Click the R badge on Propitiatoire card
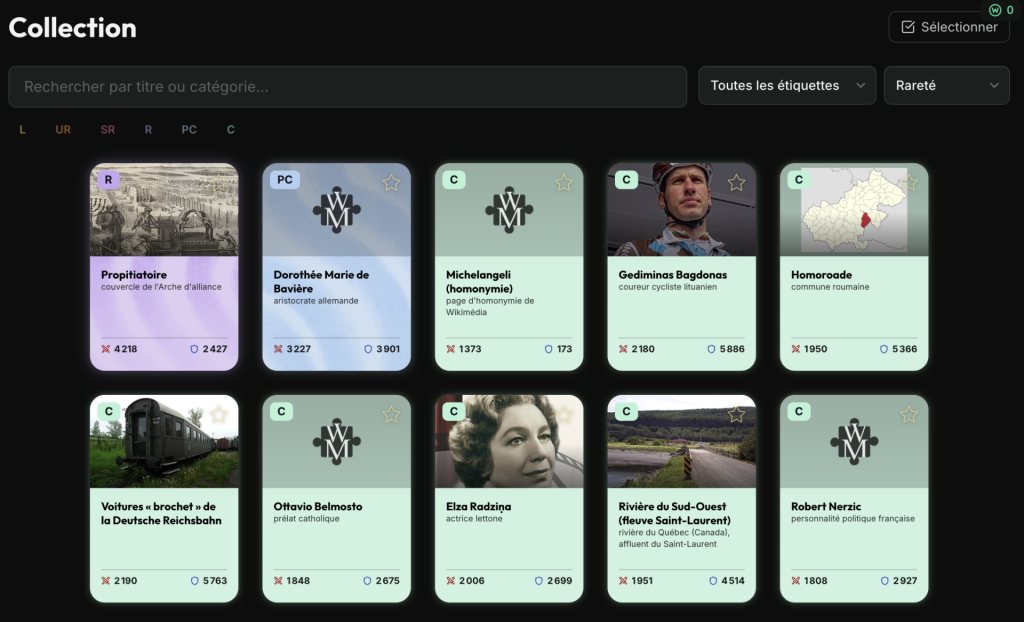Screen dimensions: 1024x622 click(108, 179)
